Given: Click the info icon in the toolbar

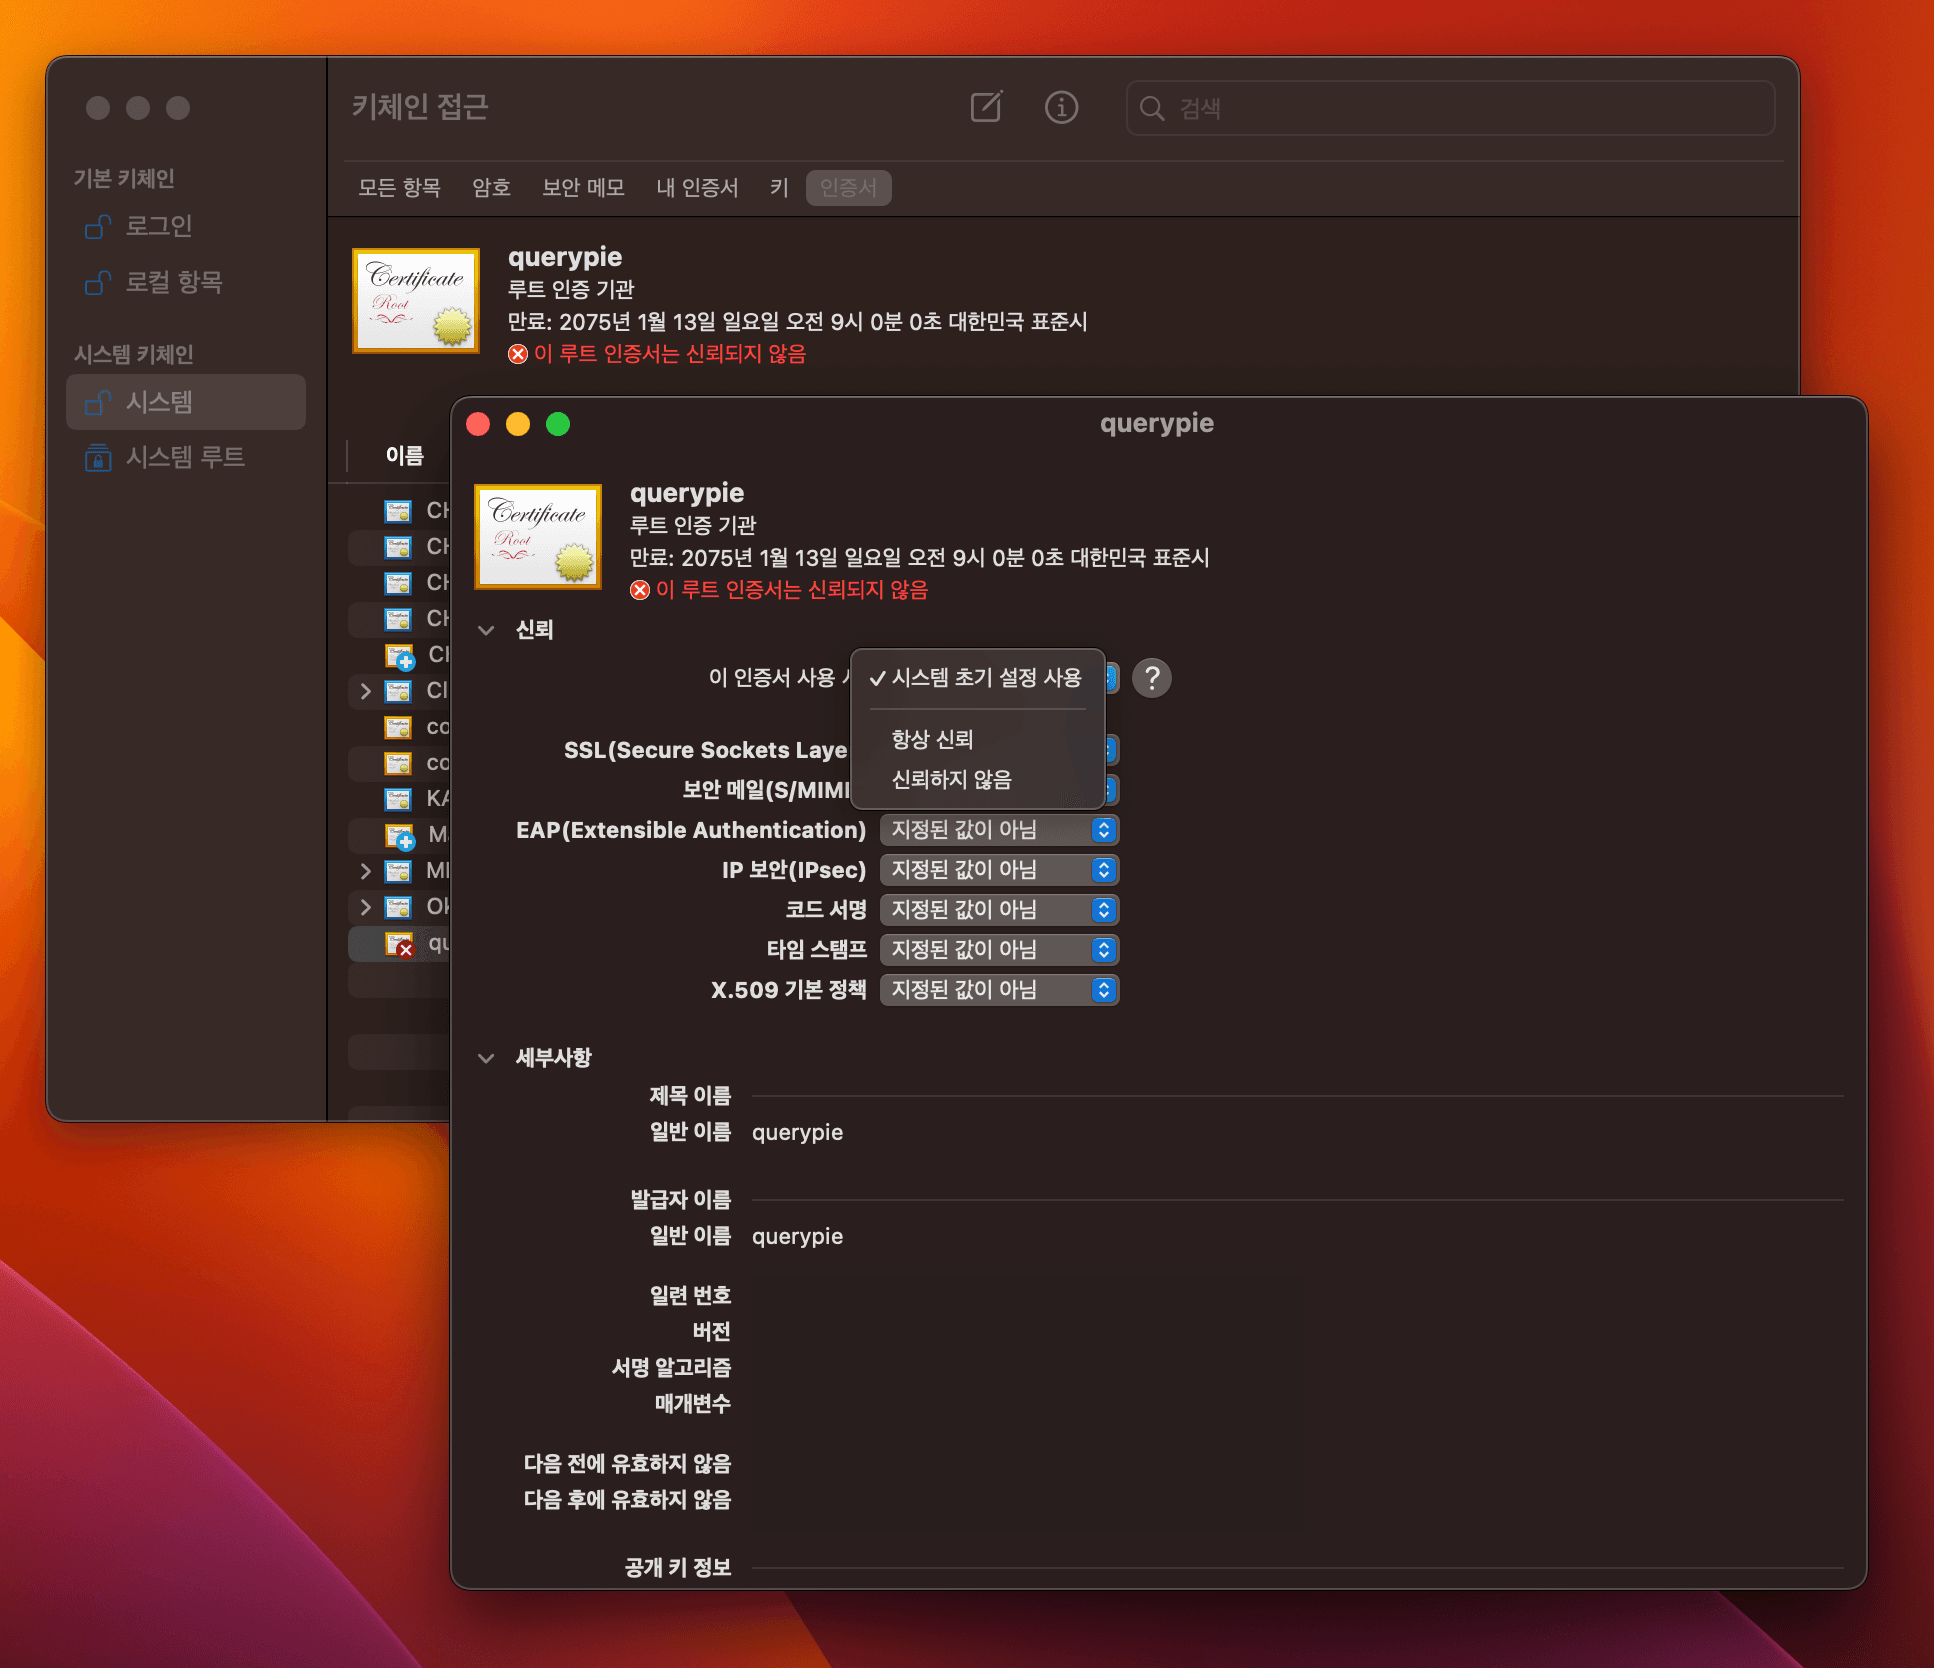Looking at the screenshot, I should (1062, 108).
